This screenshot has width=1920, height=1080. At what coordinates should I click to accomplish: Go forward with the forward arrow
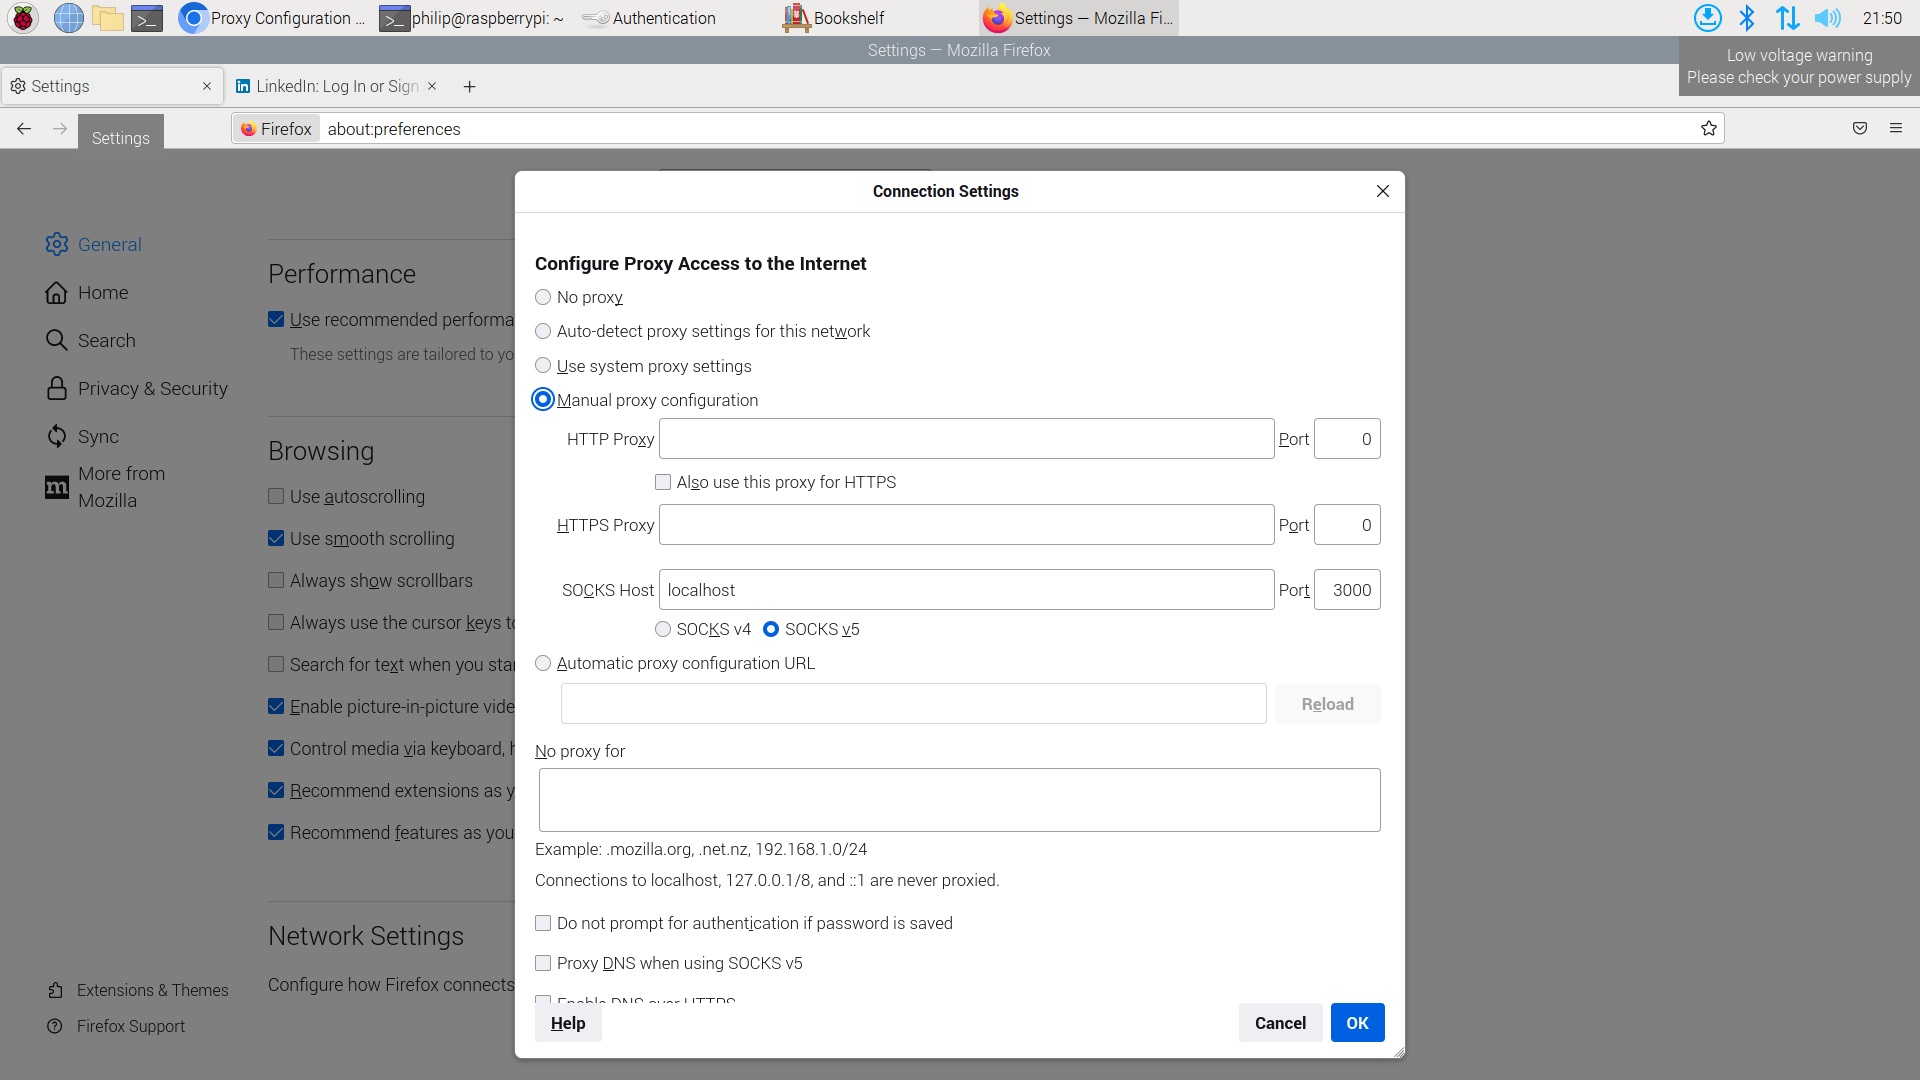click(x=60, y=128)
